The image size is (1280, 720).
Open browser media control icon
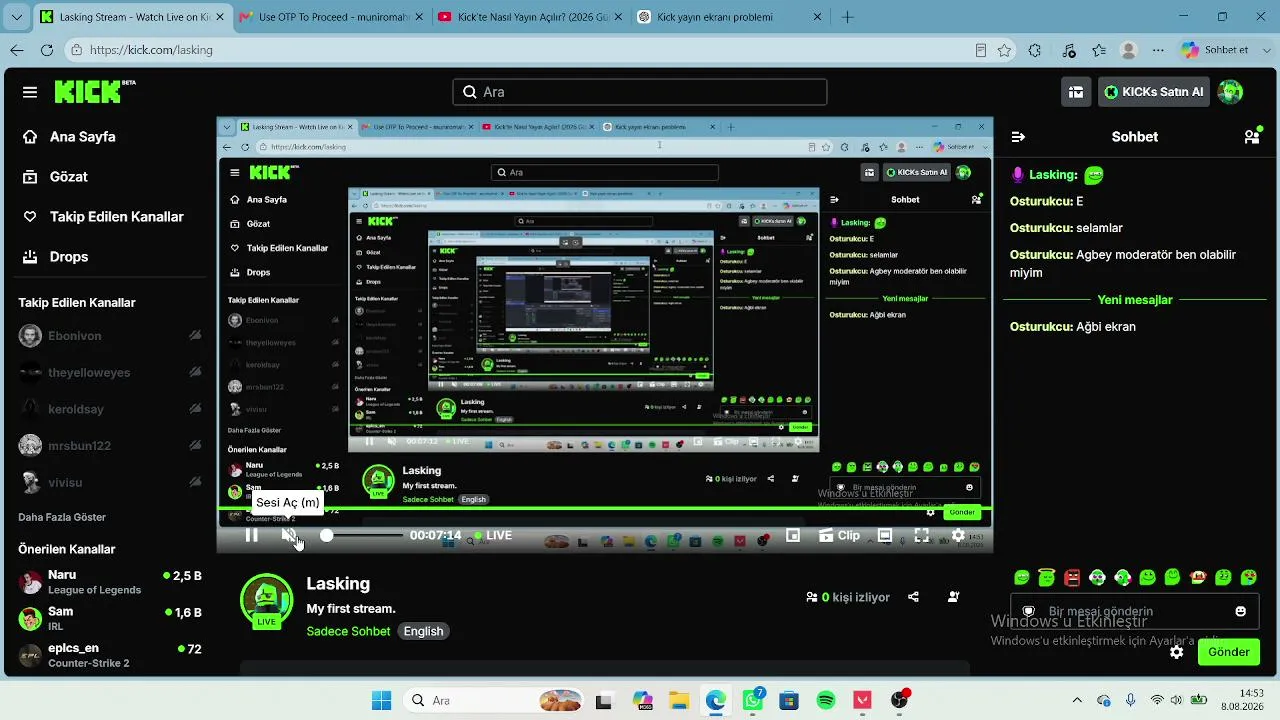coord(1068,50)
